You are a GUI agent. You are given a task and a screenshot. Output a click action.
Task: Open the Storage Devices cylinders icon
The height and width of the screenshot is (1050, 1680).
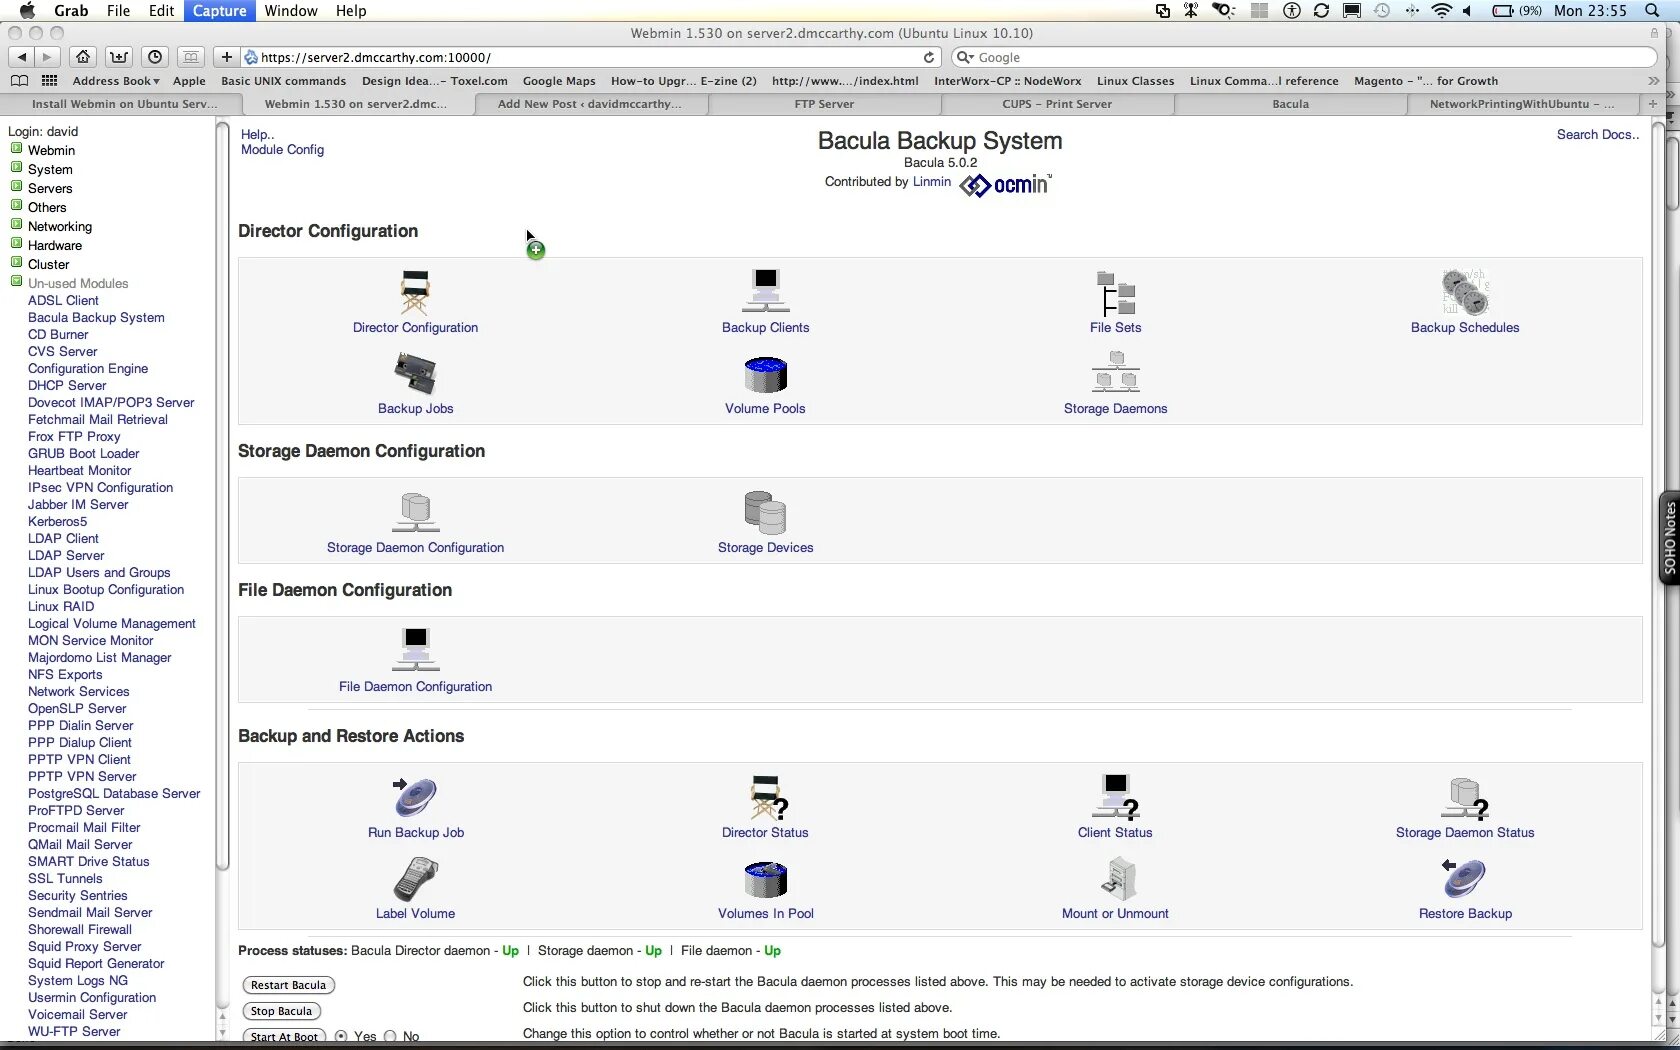765,513
